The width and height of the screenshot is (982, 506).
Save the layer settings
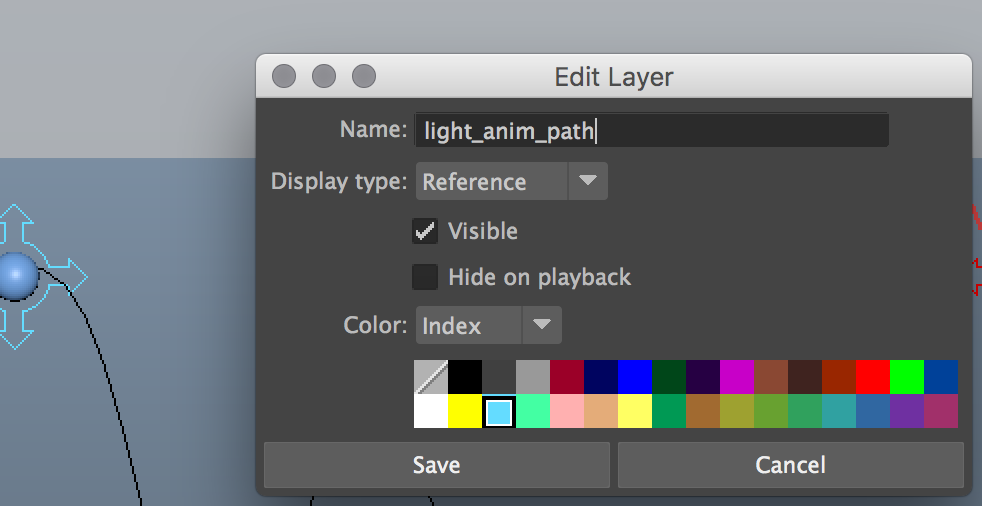click(x=437, y=465)
